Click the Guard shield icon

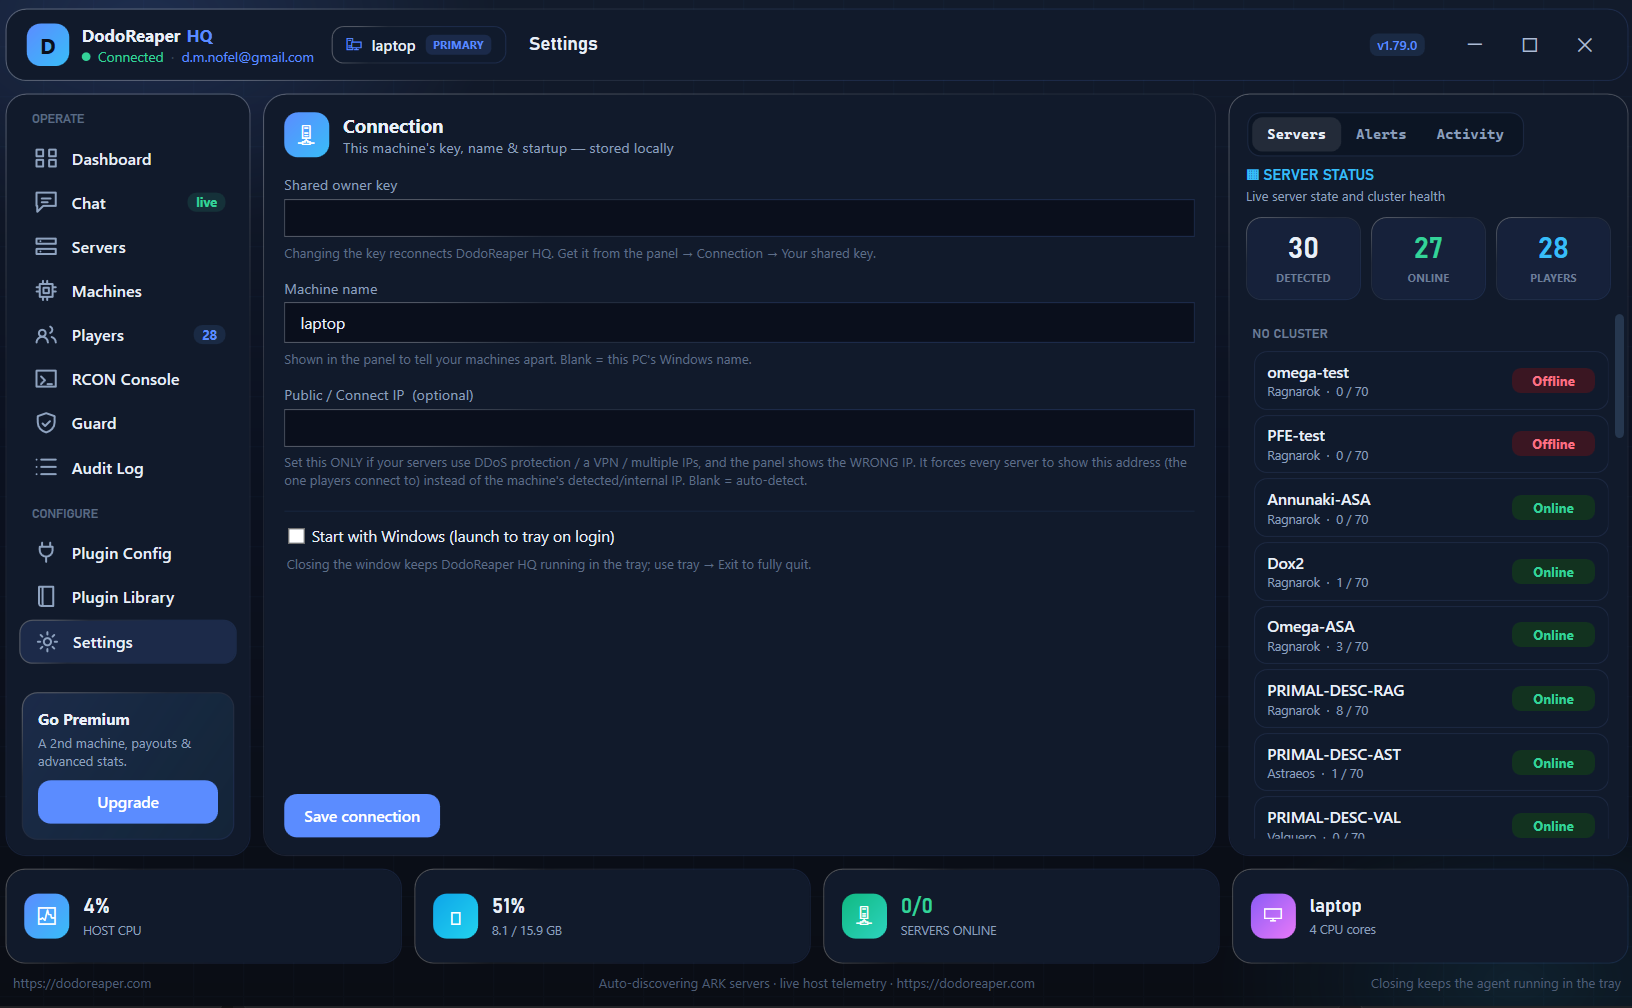tap(46, 423)
